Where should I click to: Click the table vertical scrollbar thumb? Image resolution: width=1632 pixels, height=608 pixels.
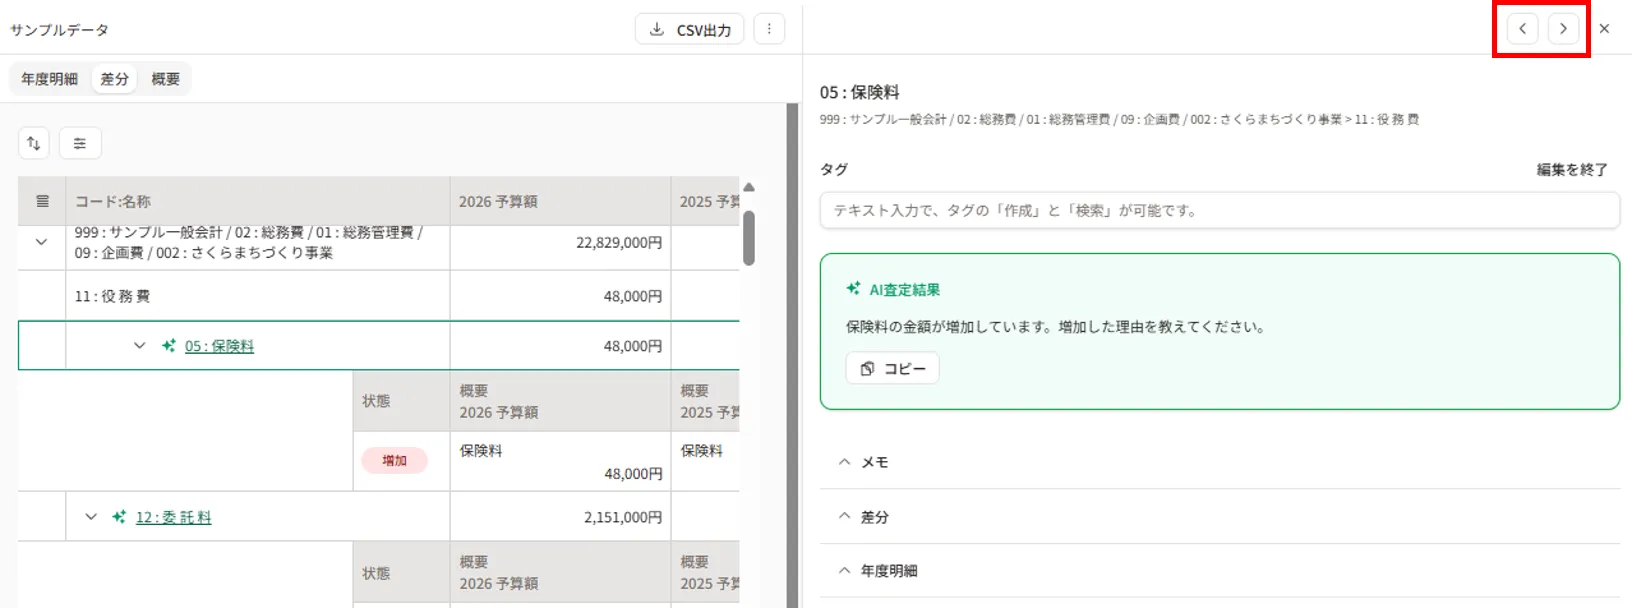(x=749, y=237)
